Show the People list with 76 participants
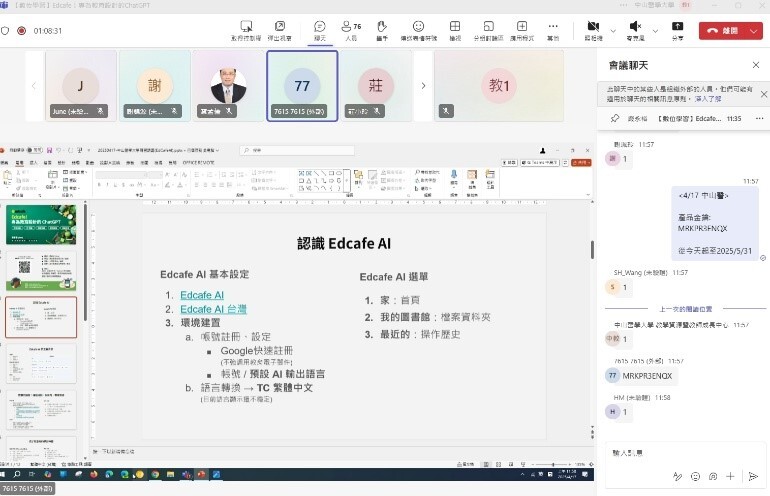 point(351,30)
